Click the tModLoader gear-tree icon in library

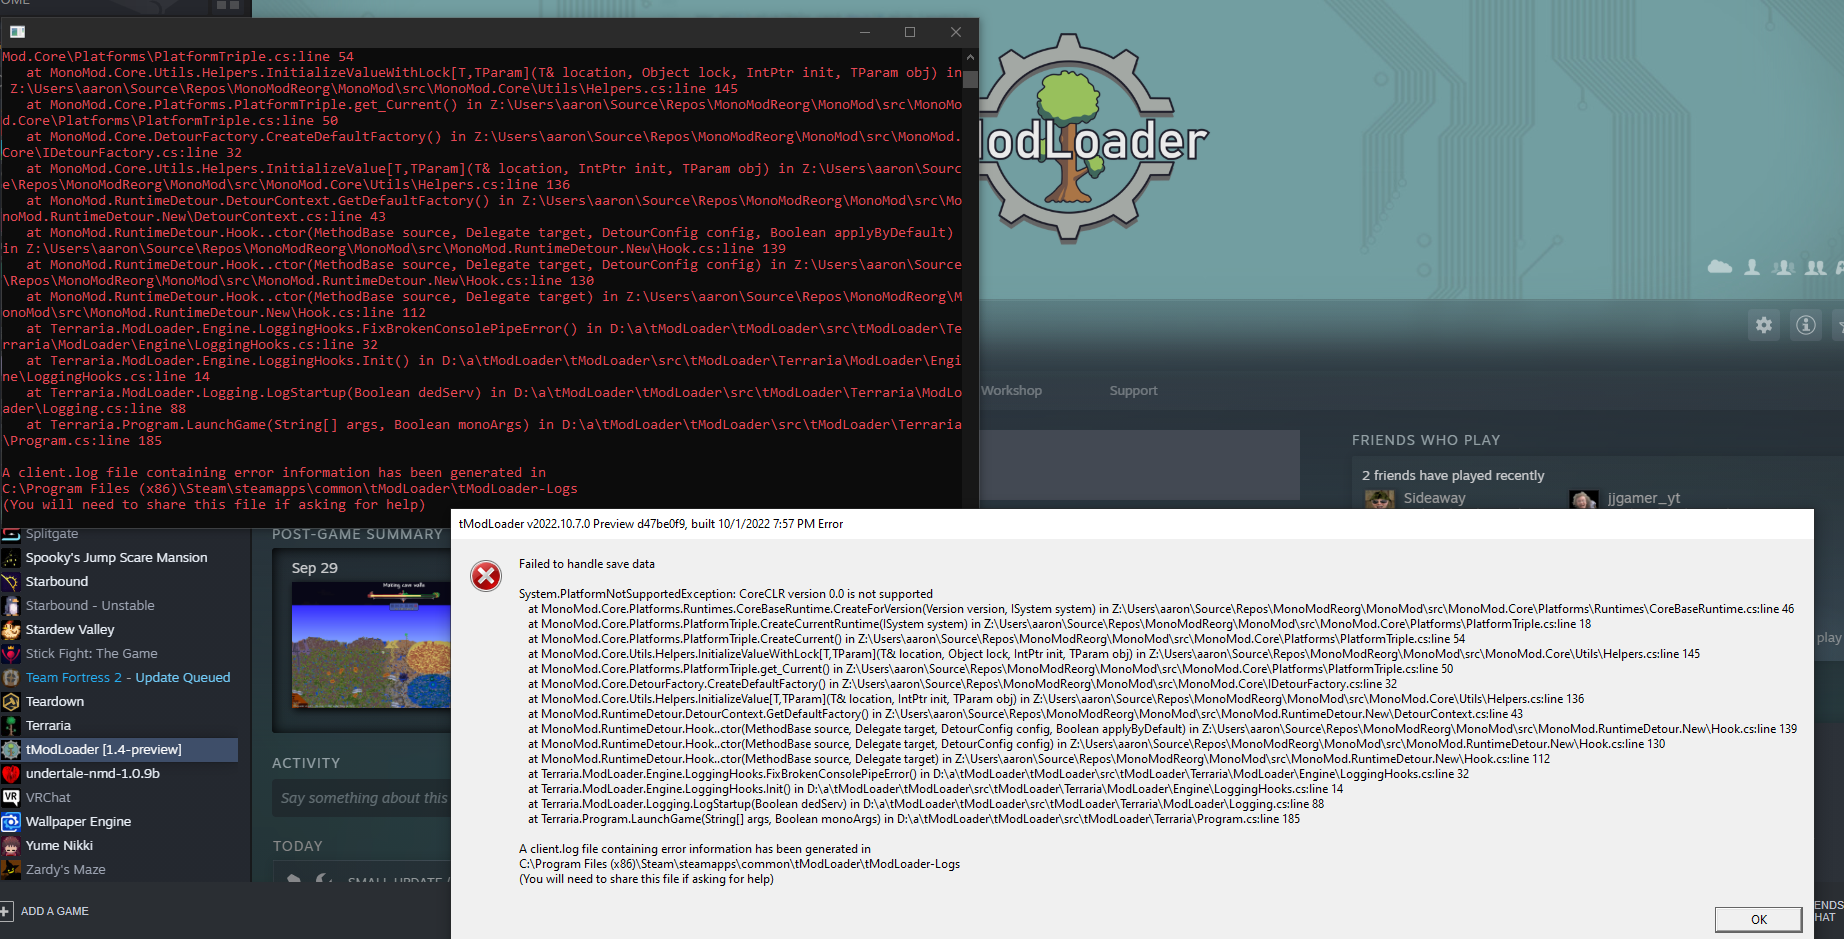click(11, 750)
